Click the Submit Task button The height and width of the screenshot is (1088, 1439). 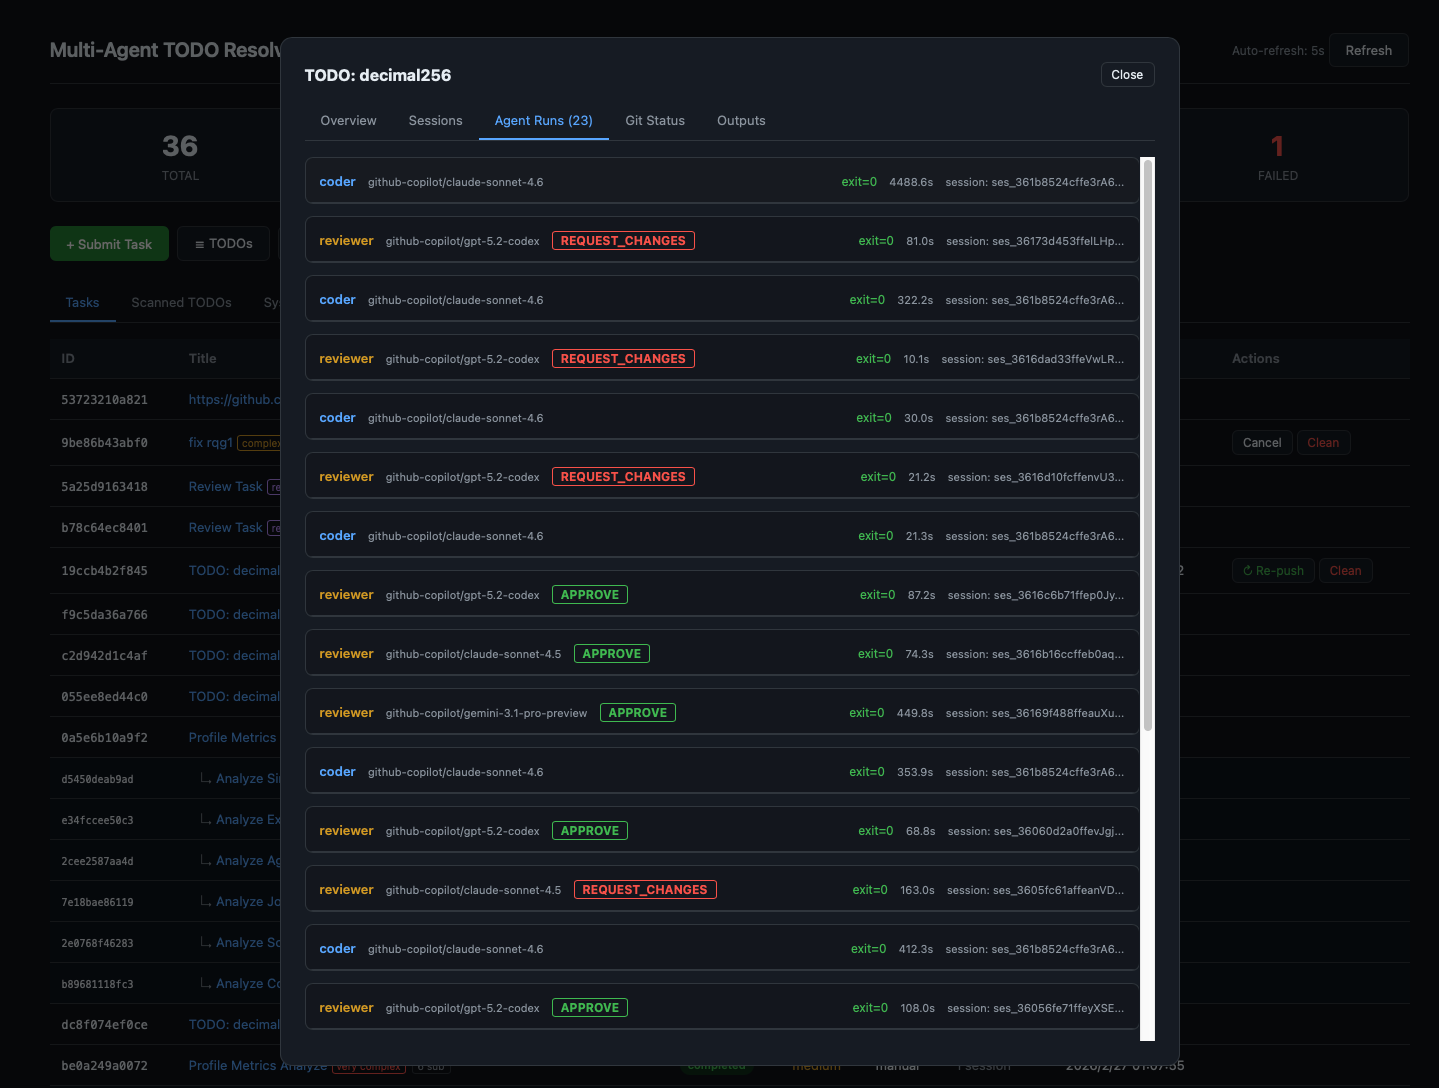[x=109, y=244]
